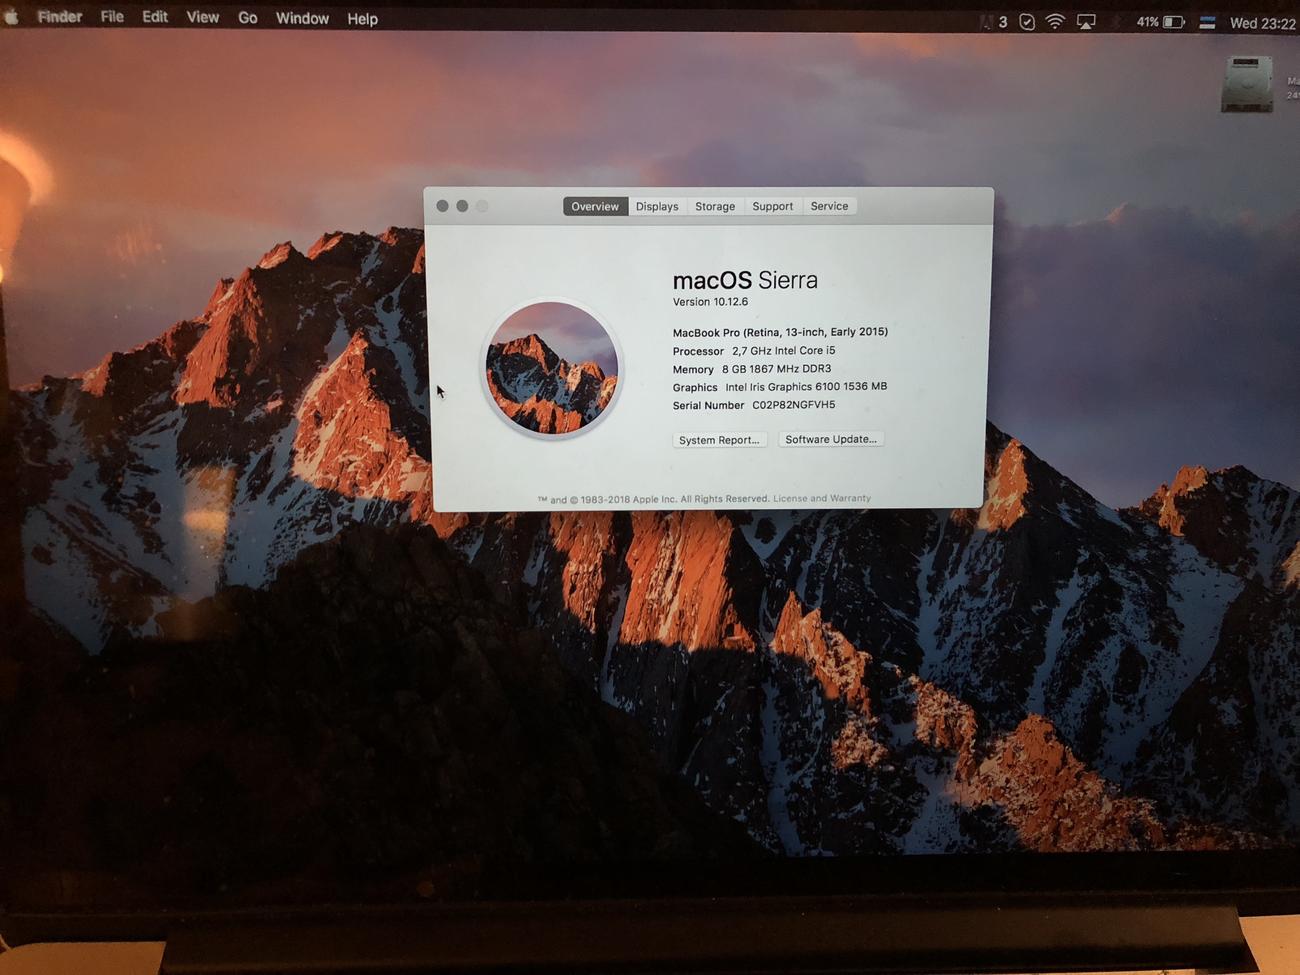
Task: Click the Wed 23:22 clock
Action: [1262, 23]
